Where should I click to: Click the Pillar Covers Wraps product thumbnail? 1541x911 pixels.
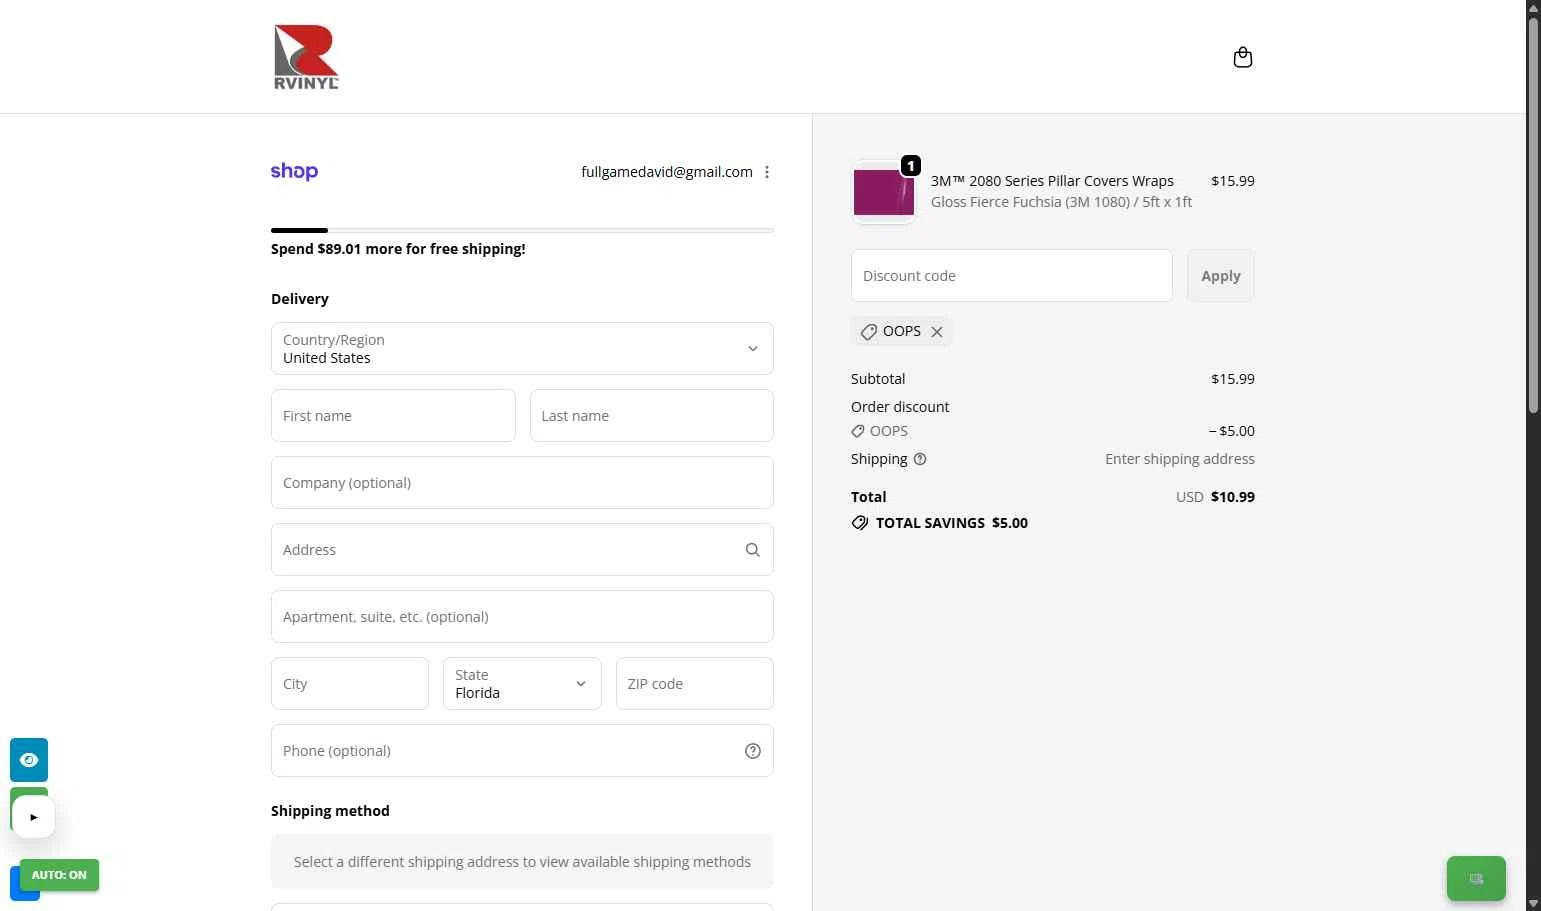(x=884, y=192)
